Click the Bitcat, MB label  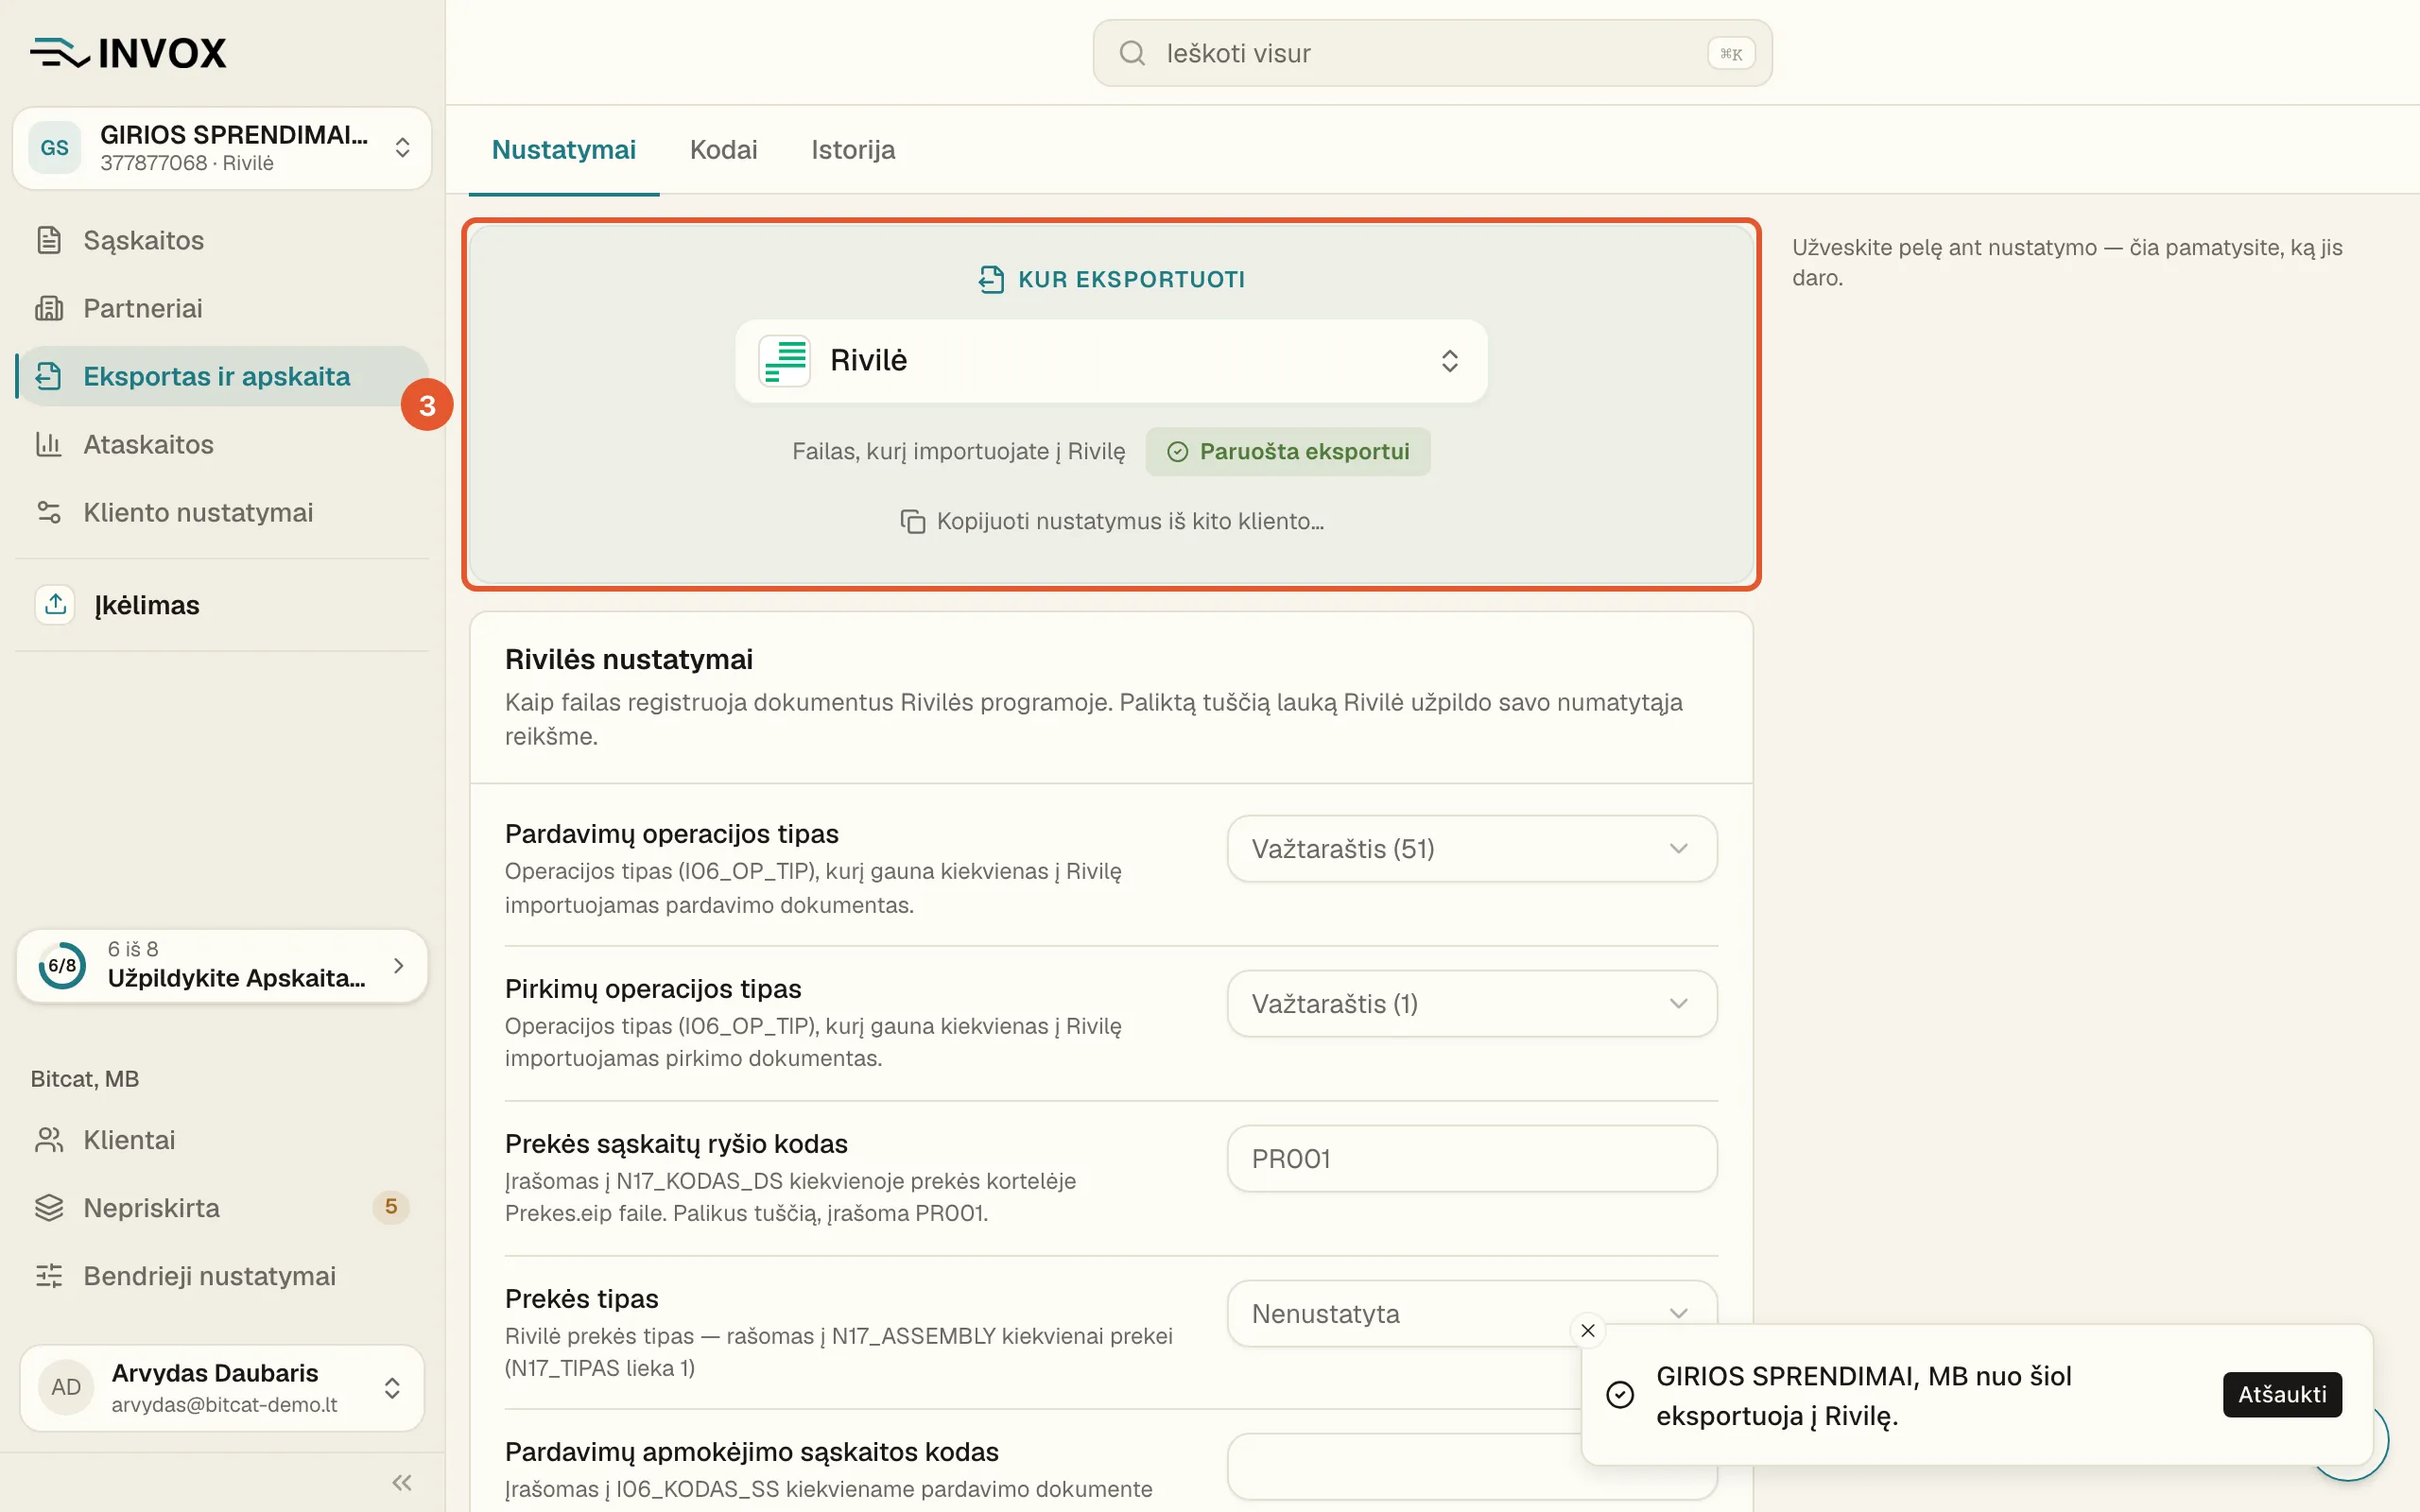85,1078
